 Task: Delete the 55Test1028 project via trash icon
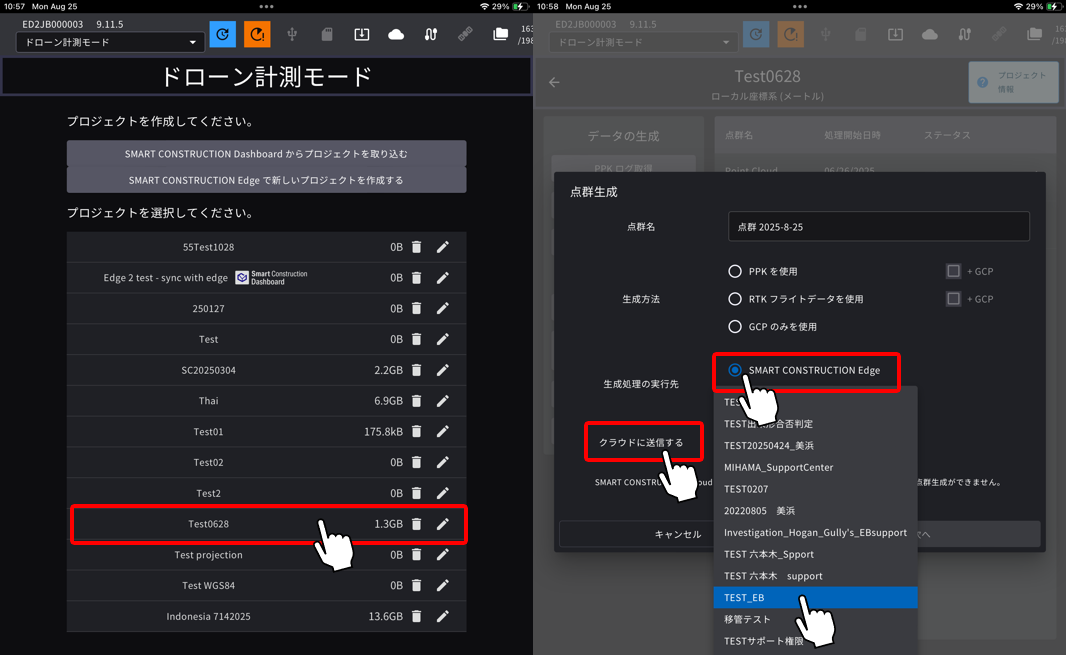tap(417, 247)
